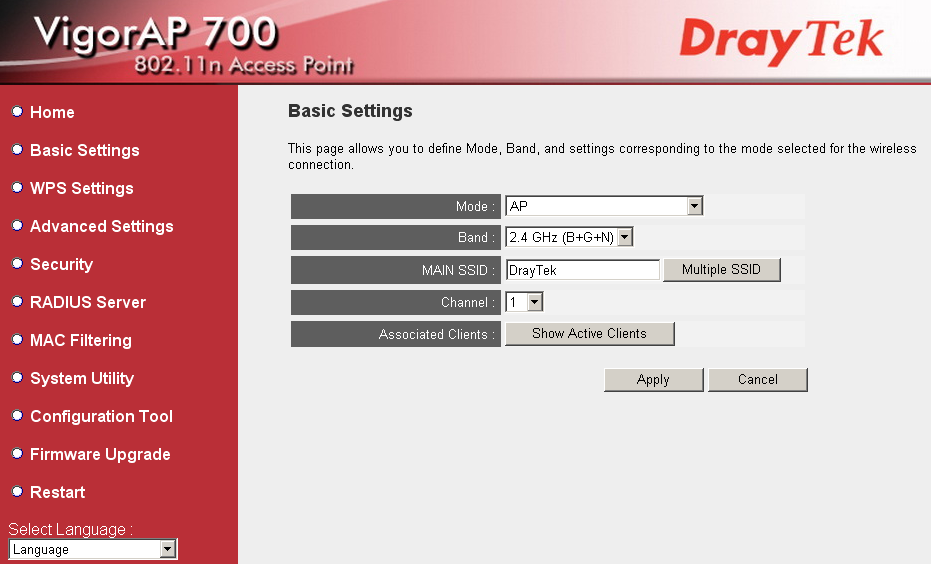Click the Multiple SSID button
This screenshot has height=564, width=931.
tap(721, 270)
